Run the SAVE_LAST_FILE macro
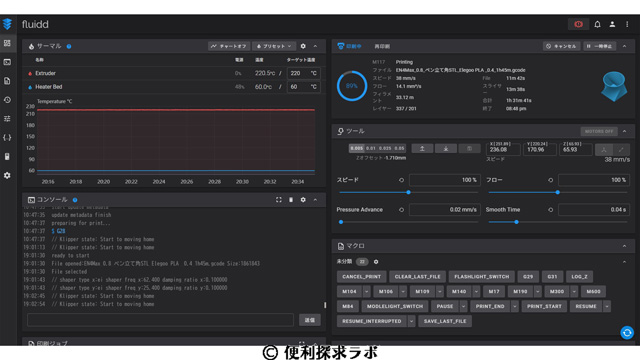Screen dimensions: 640x360 click(x=445, y=321)
